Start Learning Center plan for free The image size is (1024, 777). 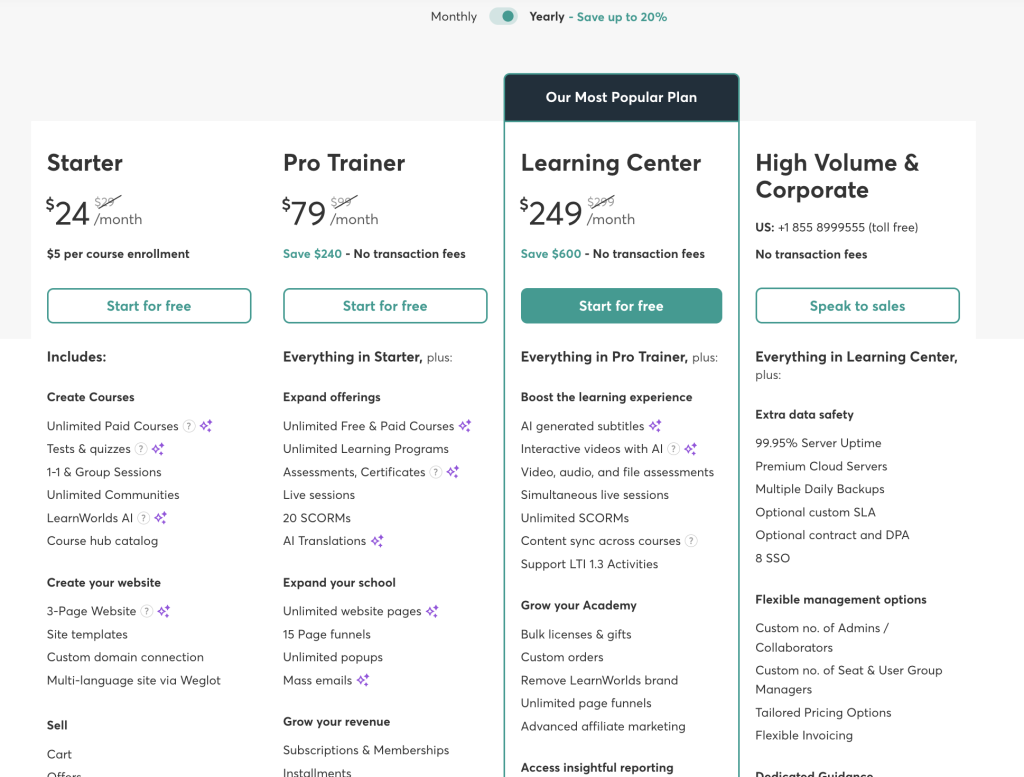tap(621, 306)
